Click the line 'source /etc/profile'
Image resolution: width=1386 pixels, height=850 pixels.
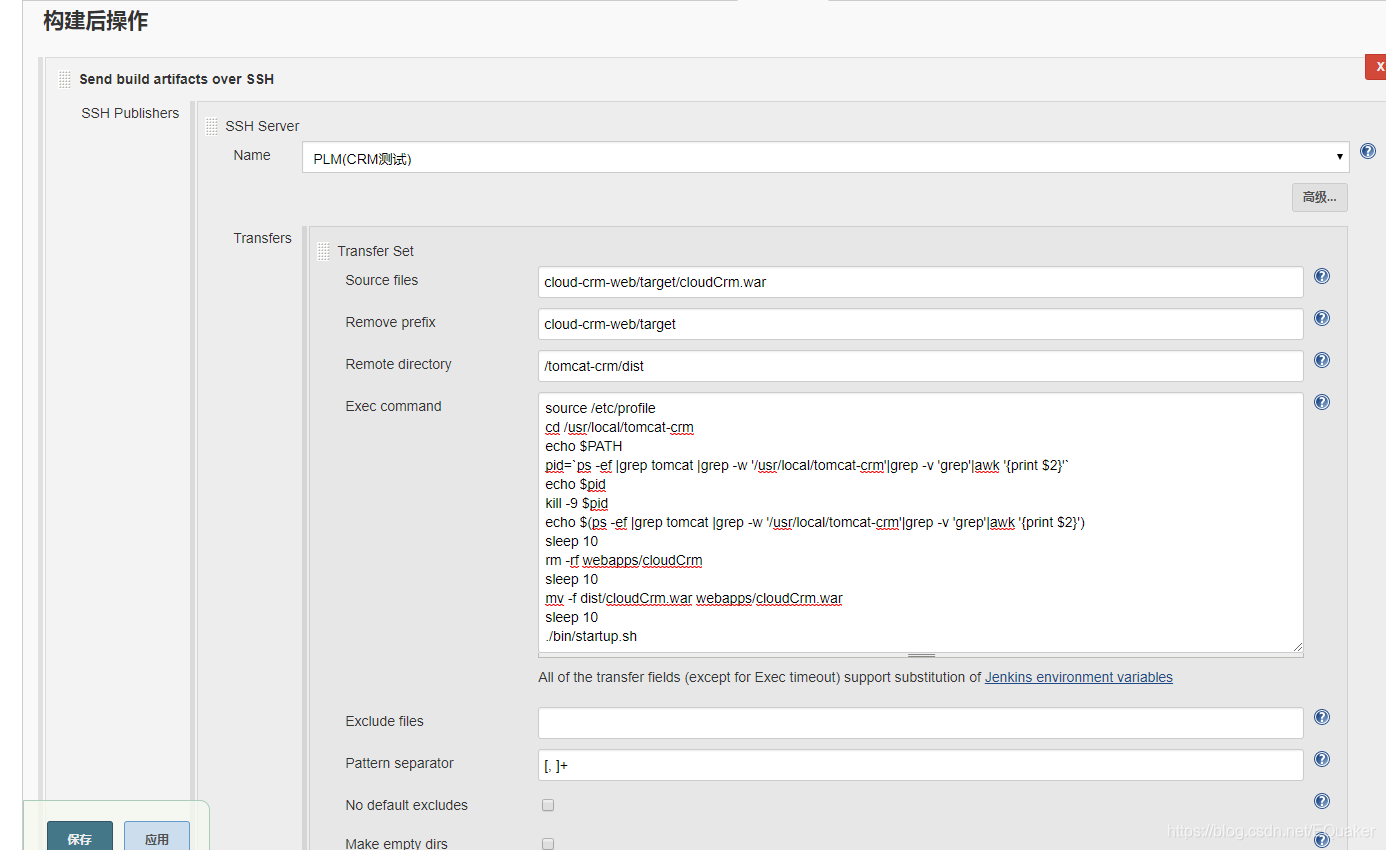click(x=600, y=408)
